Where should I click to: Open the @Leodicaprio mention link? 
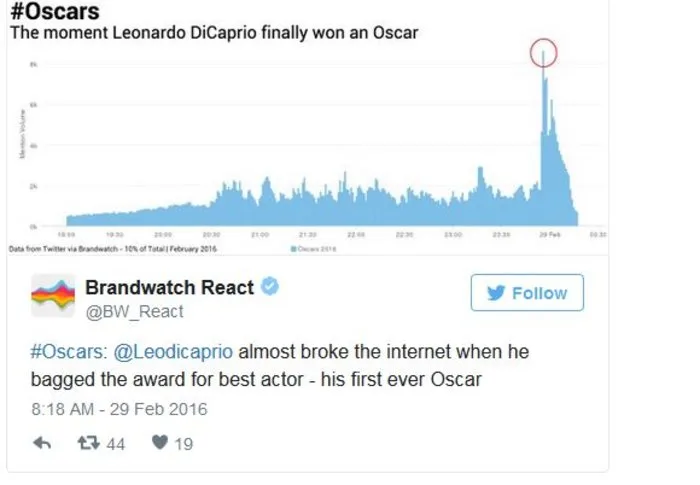(173, 351)
